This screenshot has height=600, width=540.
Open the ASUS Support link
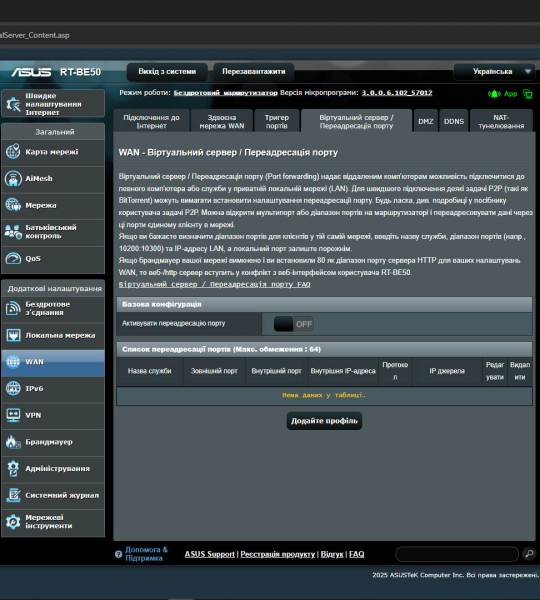tap(209, 554)
